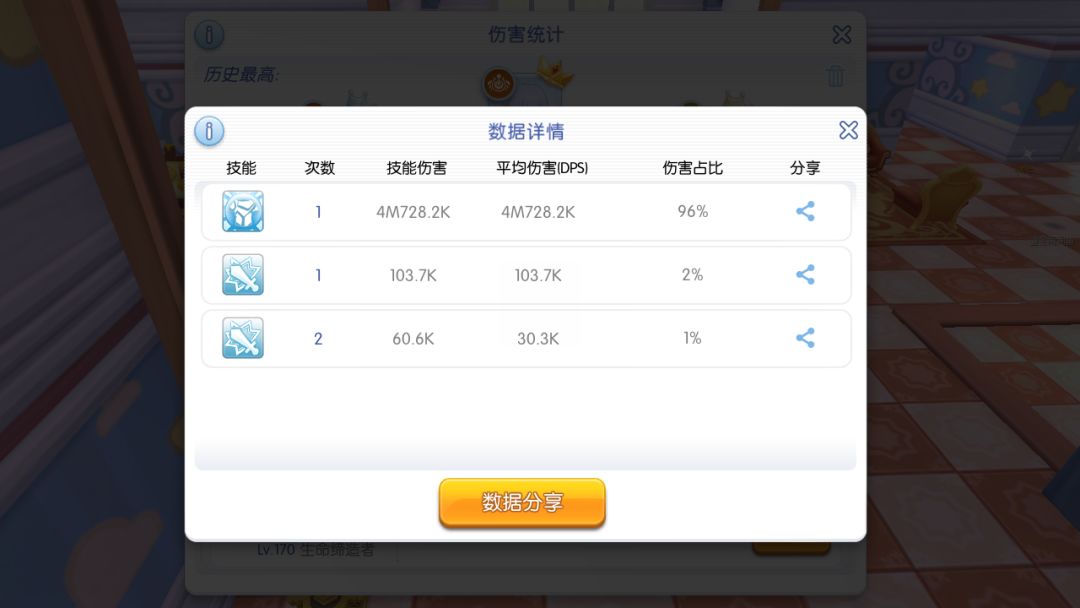Click the 数据分享 button
Viewport: 1080px width, 608px height.
(522, 503)
